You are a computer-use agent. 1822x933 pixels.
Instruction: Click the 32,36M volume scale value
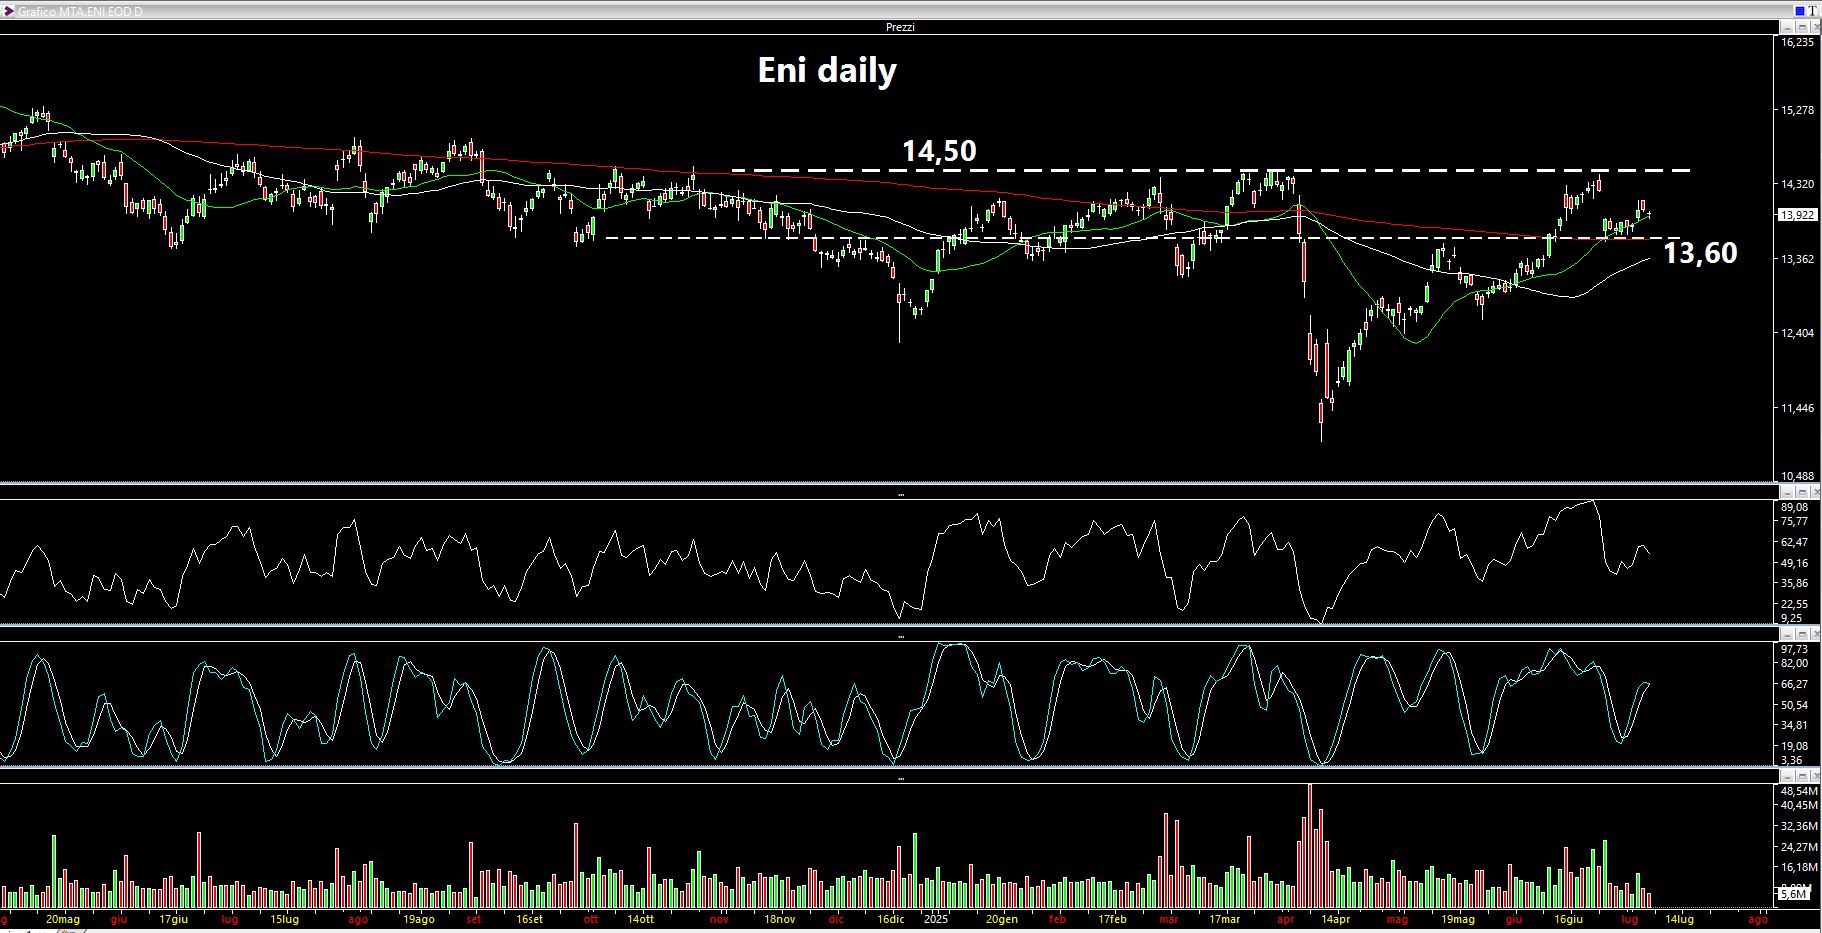[x=1798, y=826]
